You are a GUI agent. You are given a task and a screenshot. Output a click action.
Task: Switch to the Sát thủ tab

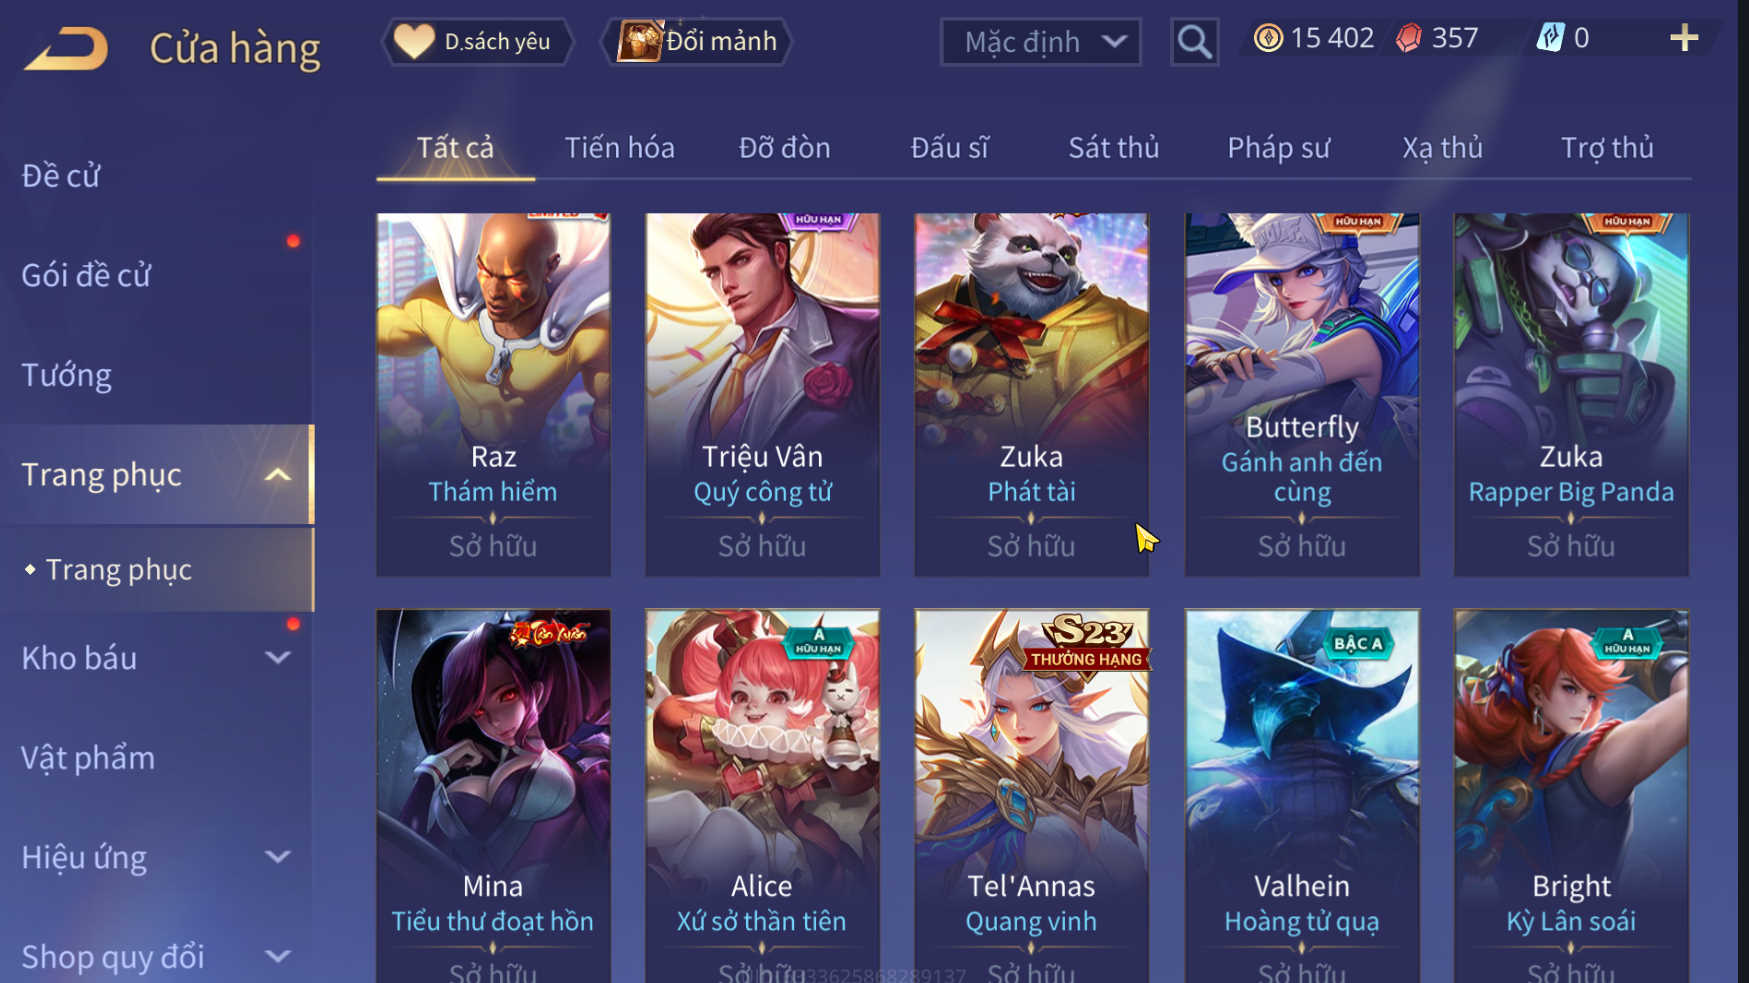[x=1113, y=148]
